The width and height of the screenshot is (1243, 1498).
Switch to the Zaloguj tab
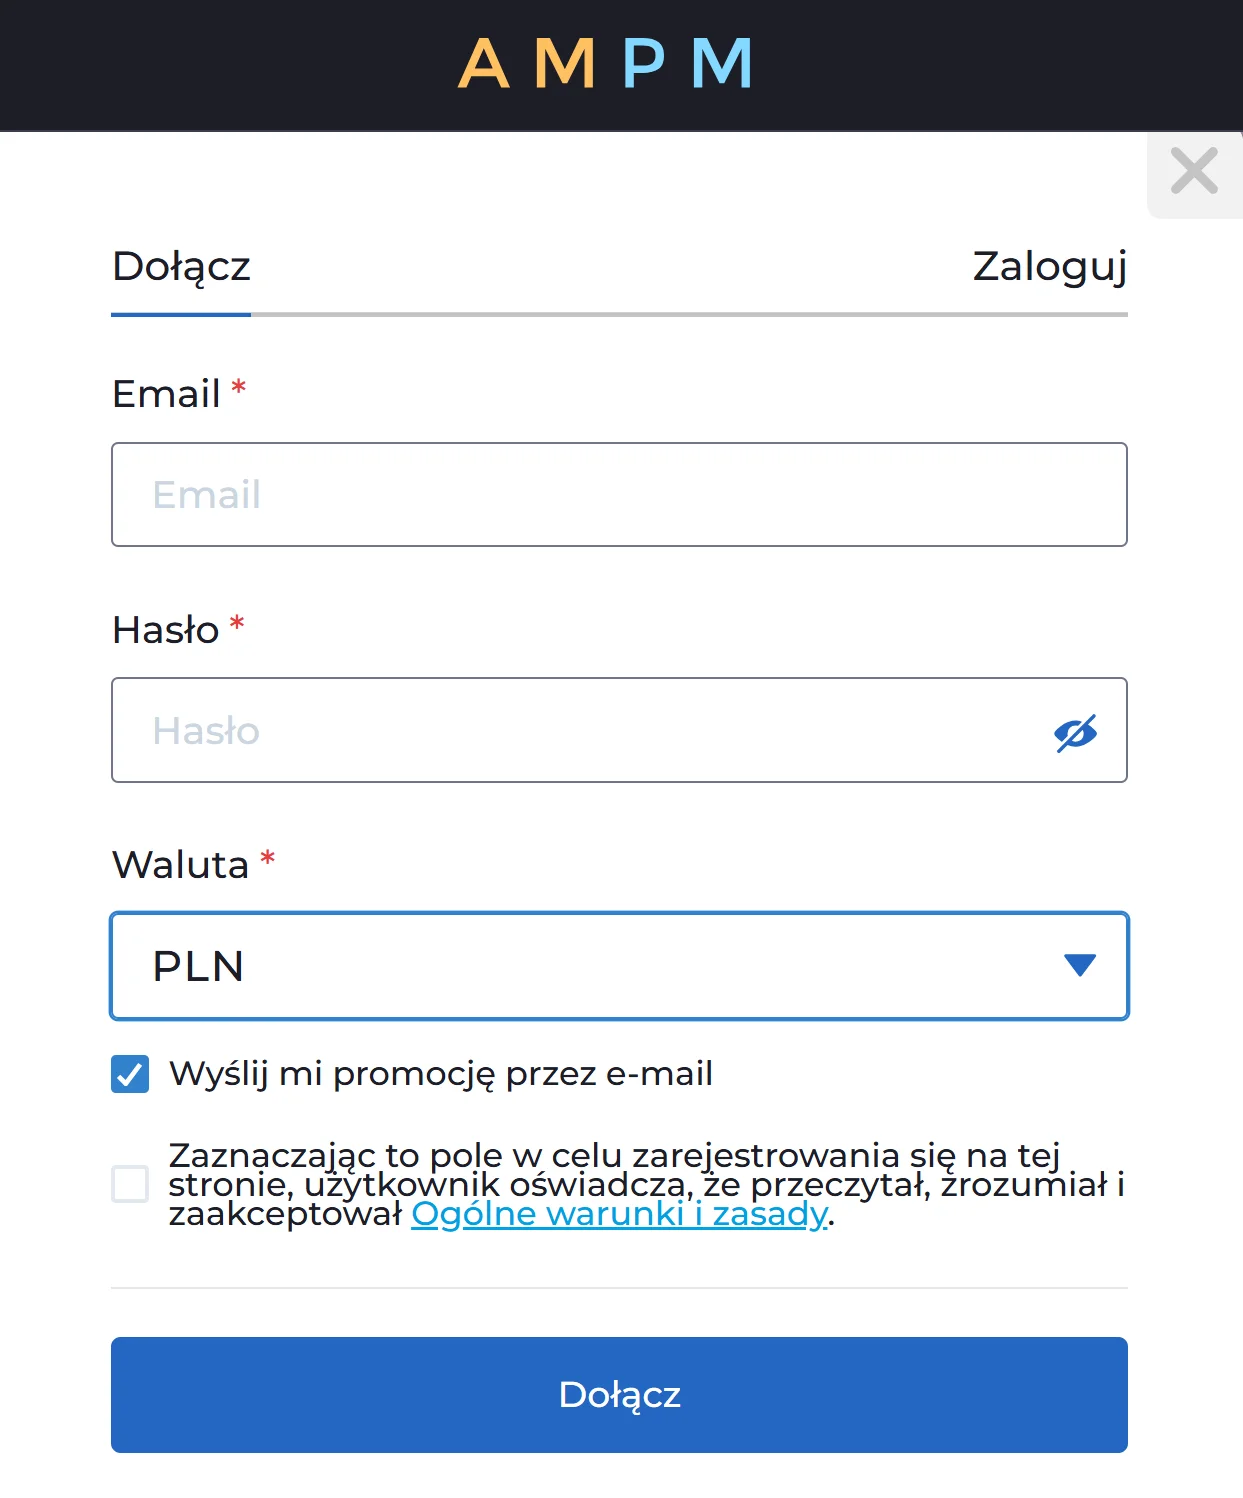pyautogui.click(x=1048, y=265)
